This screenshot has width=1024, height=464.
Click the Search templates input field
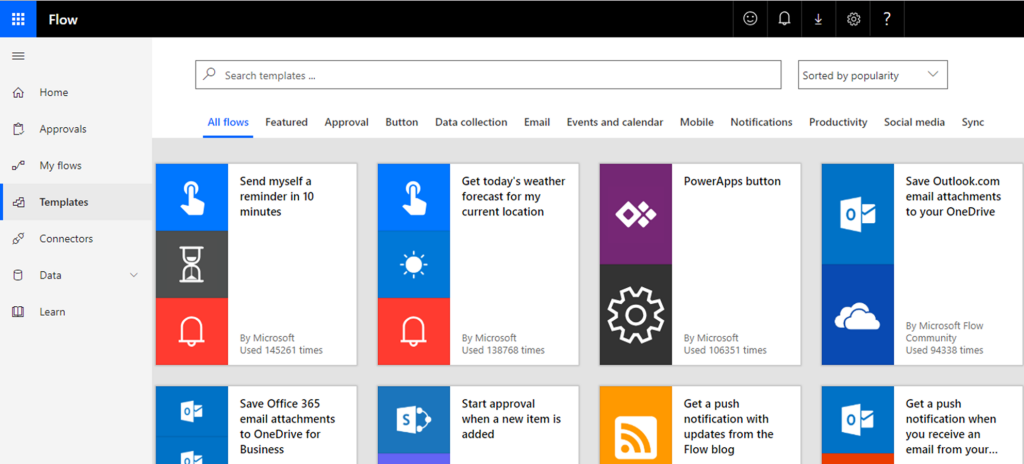point(488,75)
